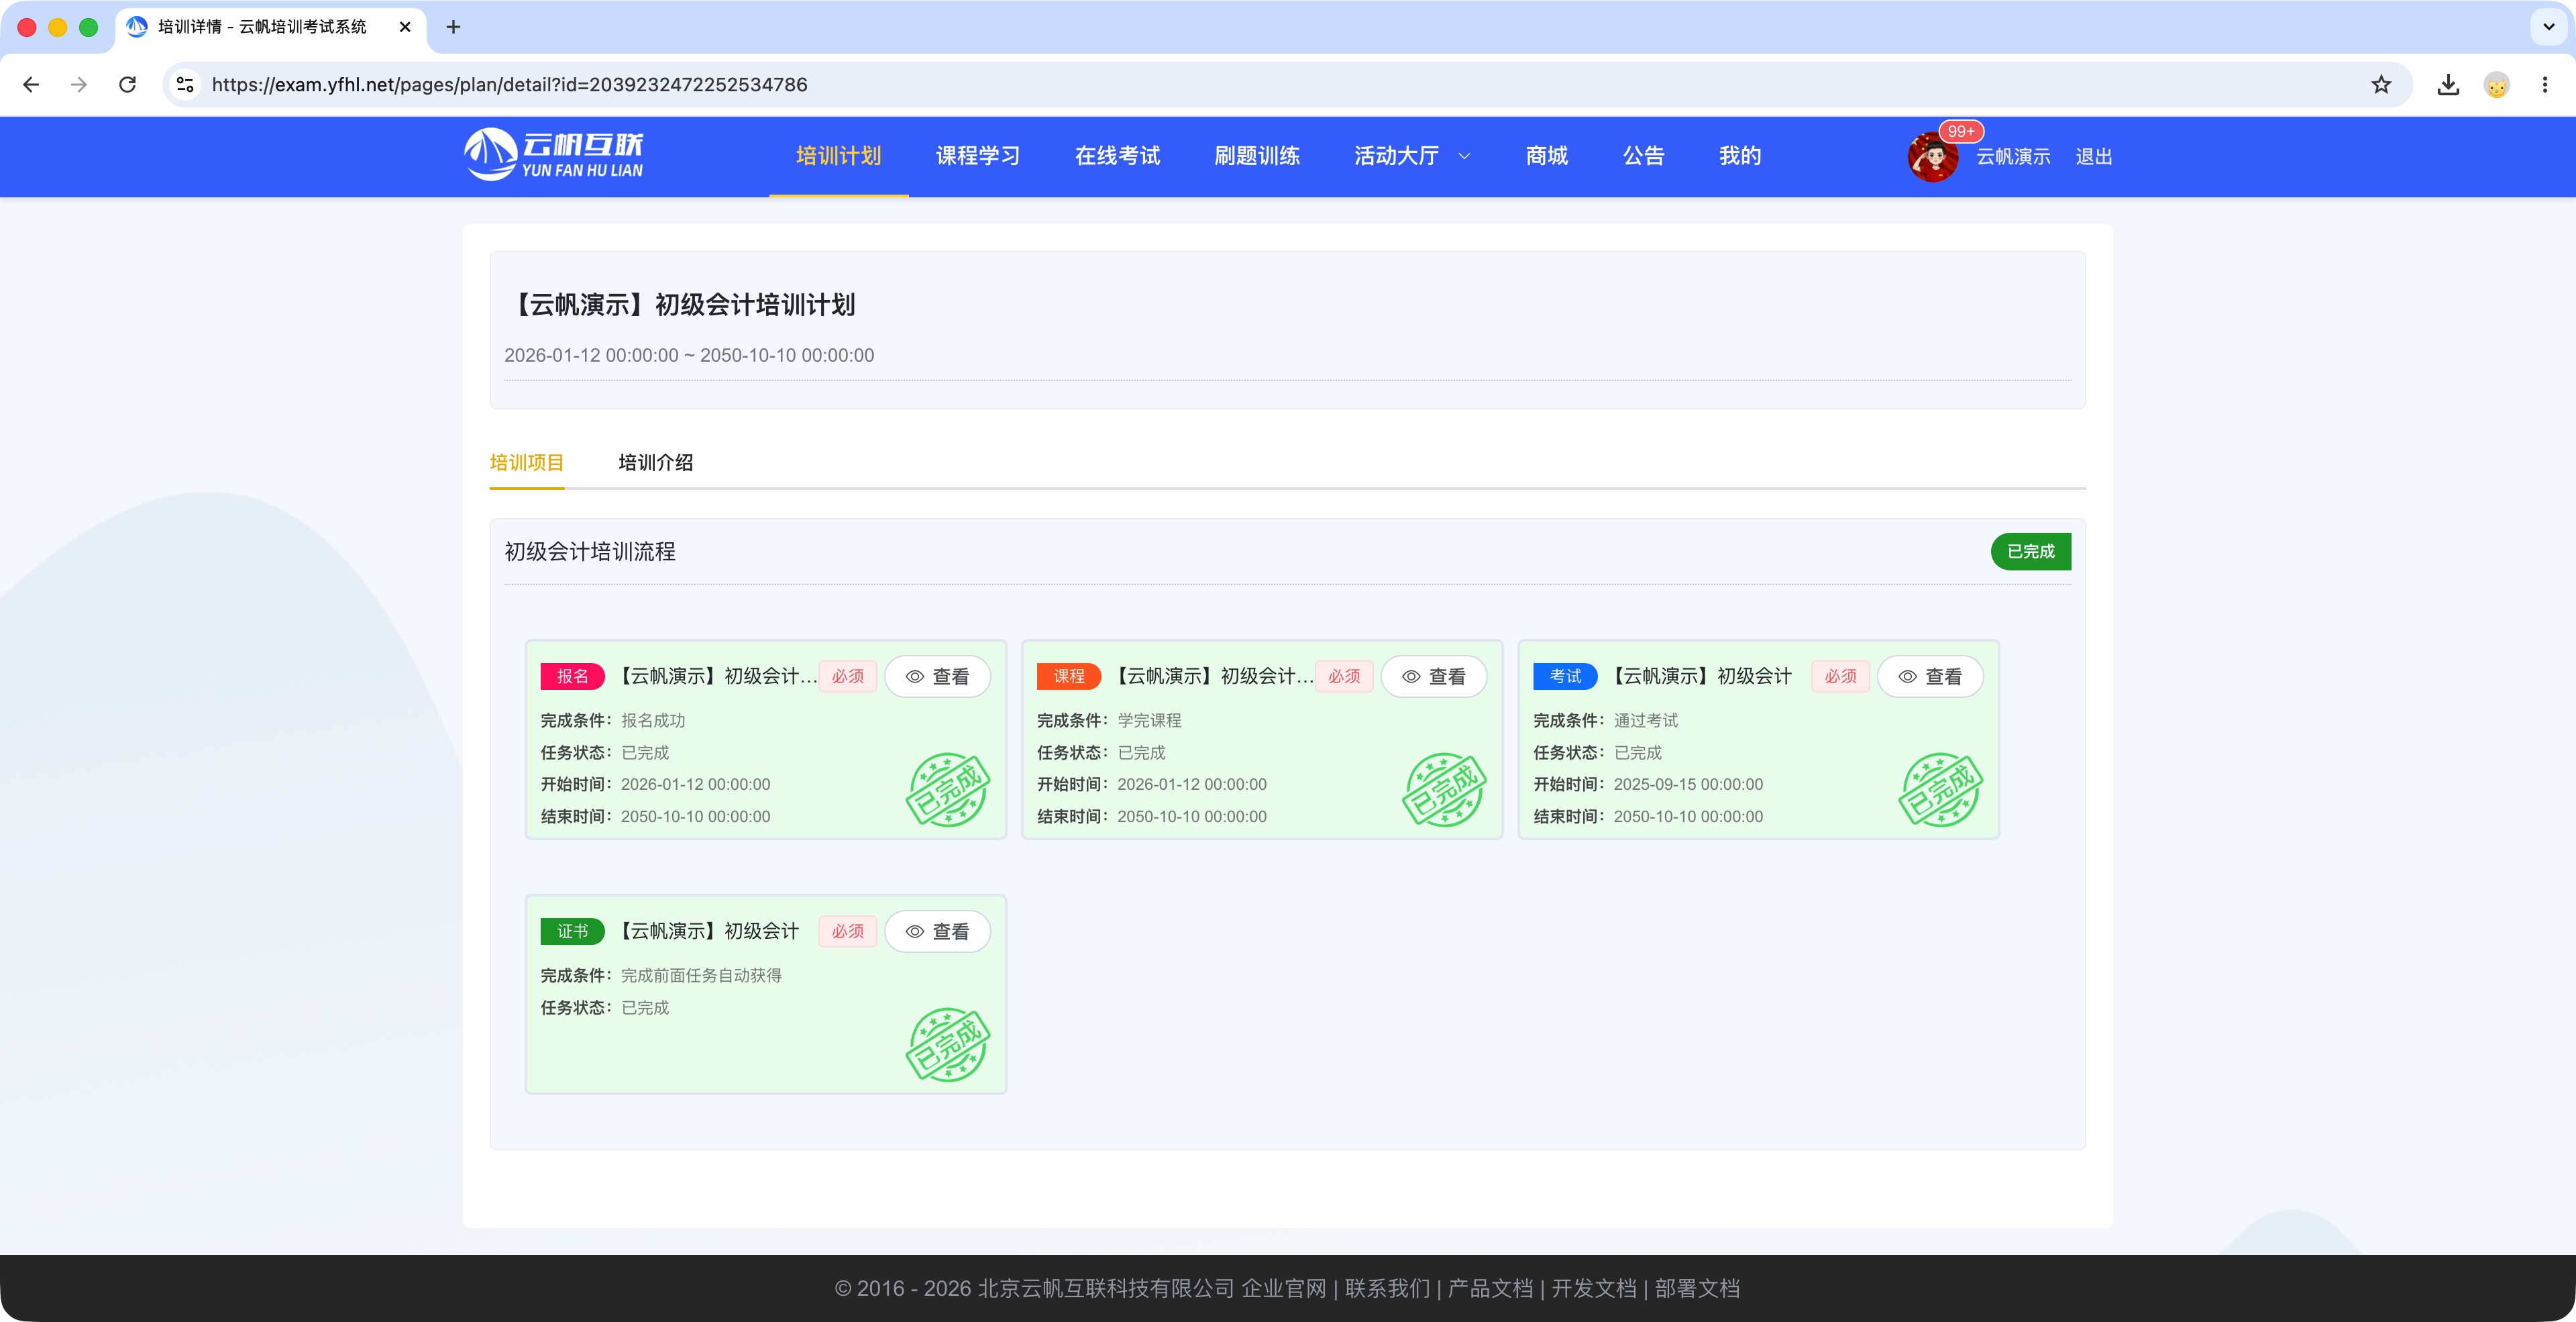Open the 公告 page
Image resolution: width=2576 pixels, height=1322 pixels.
point(1643,156)
